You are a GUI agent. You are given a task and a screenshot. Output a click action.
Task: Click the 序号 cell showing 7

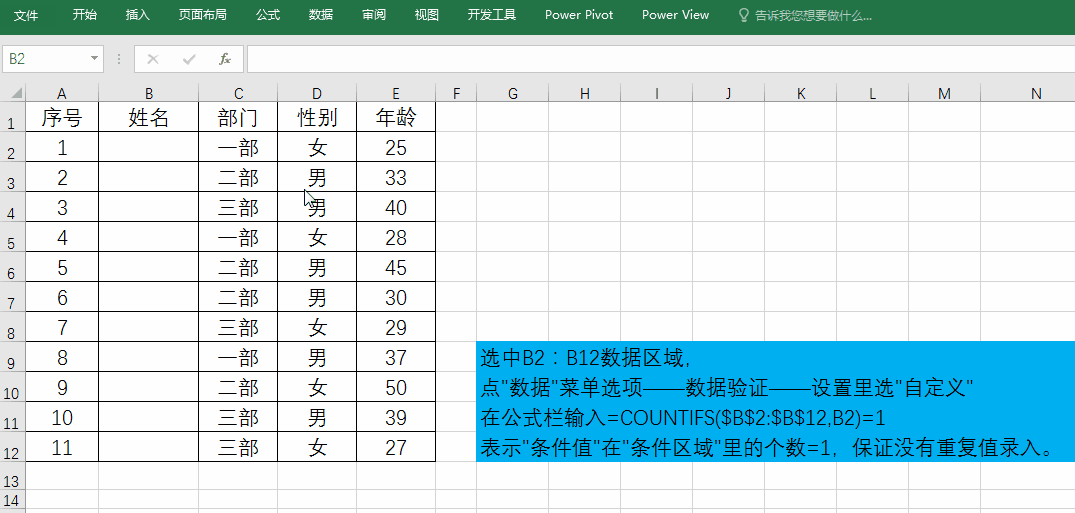point(62,327)
